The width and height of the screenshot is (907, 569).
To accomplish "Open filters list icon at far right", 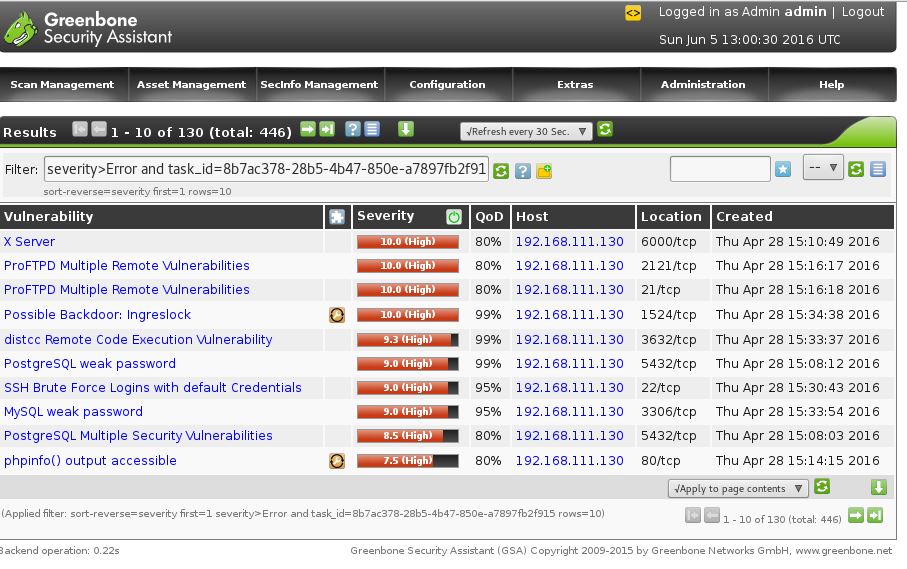I will (877, 169).
